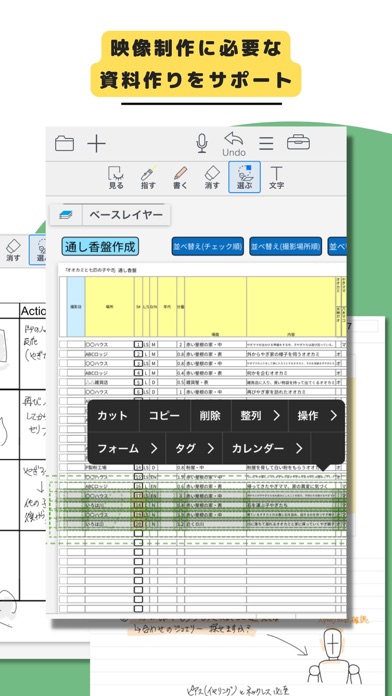Expand the カレンダー submenu
Screen dimensions: 392x696
267,448
